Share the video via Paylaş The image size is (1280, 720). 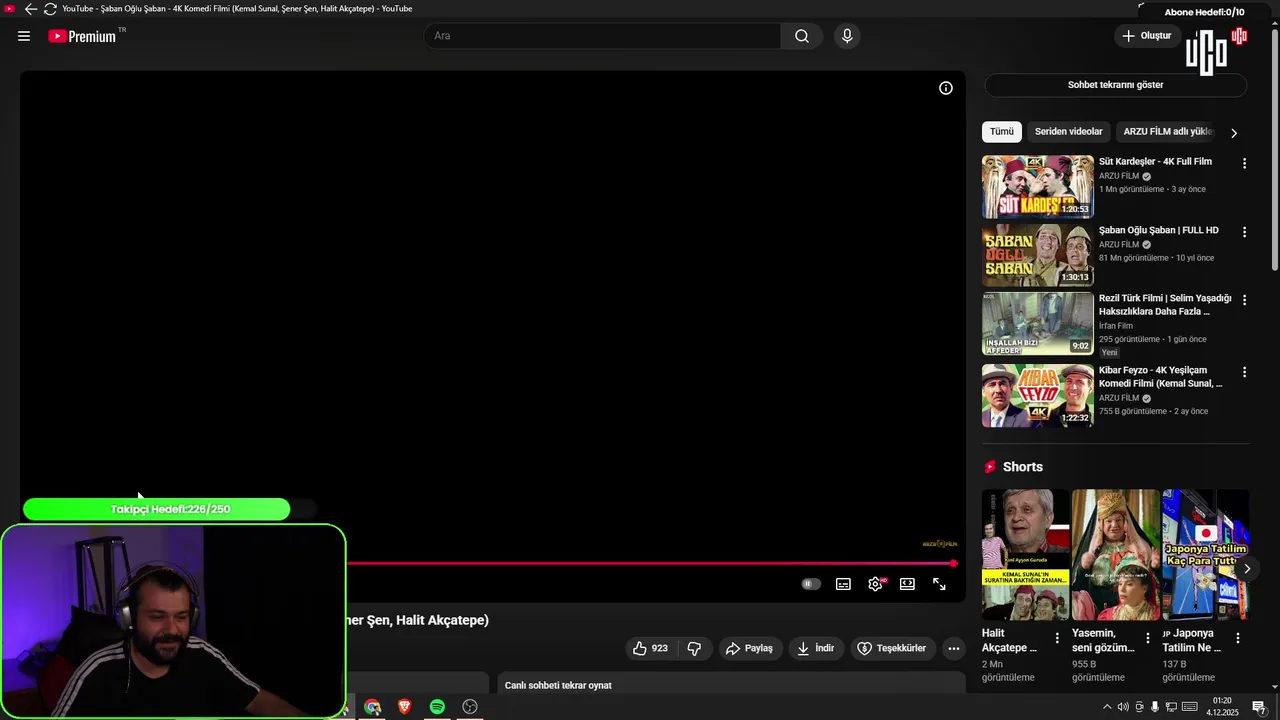(x=749, y=648)
